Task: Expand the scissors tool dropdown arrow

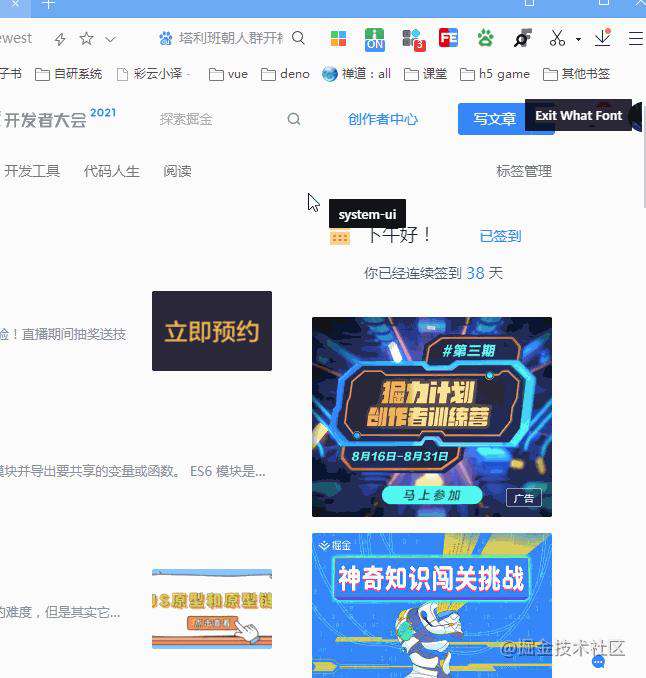Action: (578, 39)
